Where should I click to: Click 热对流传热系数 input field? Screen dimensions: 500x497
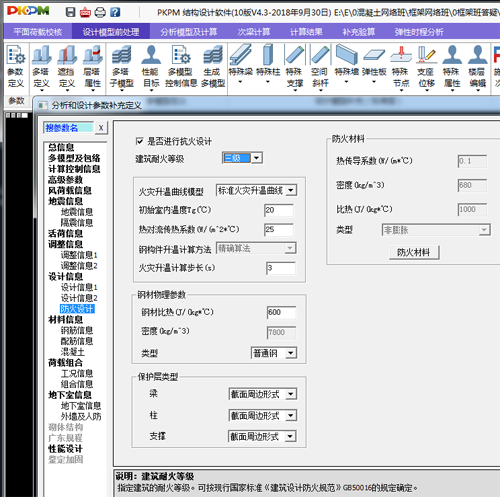[279, 230]
